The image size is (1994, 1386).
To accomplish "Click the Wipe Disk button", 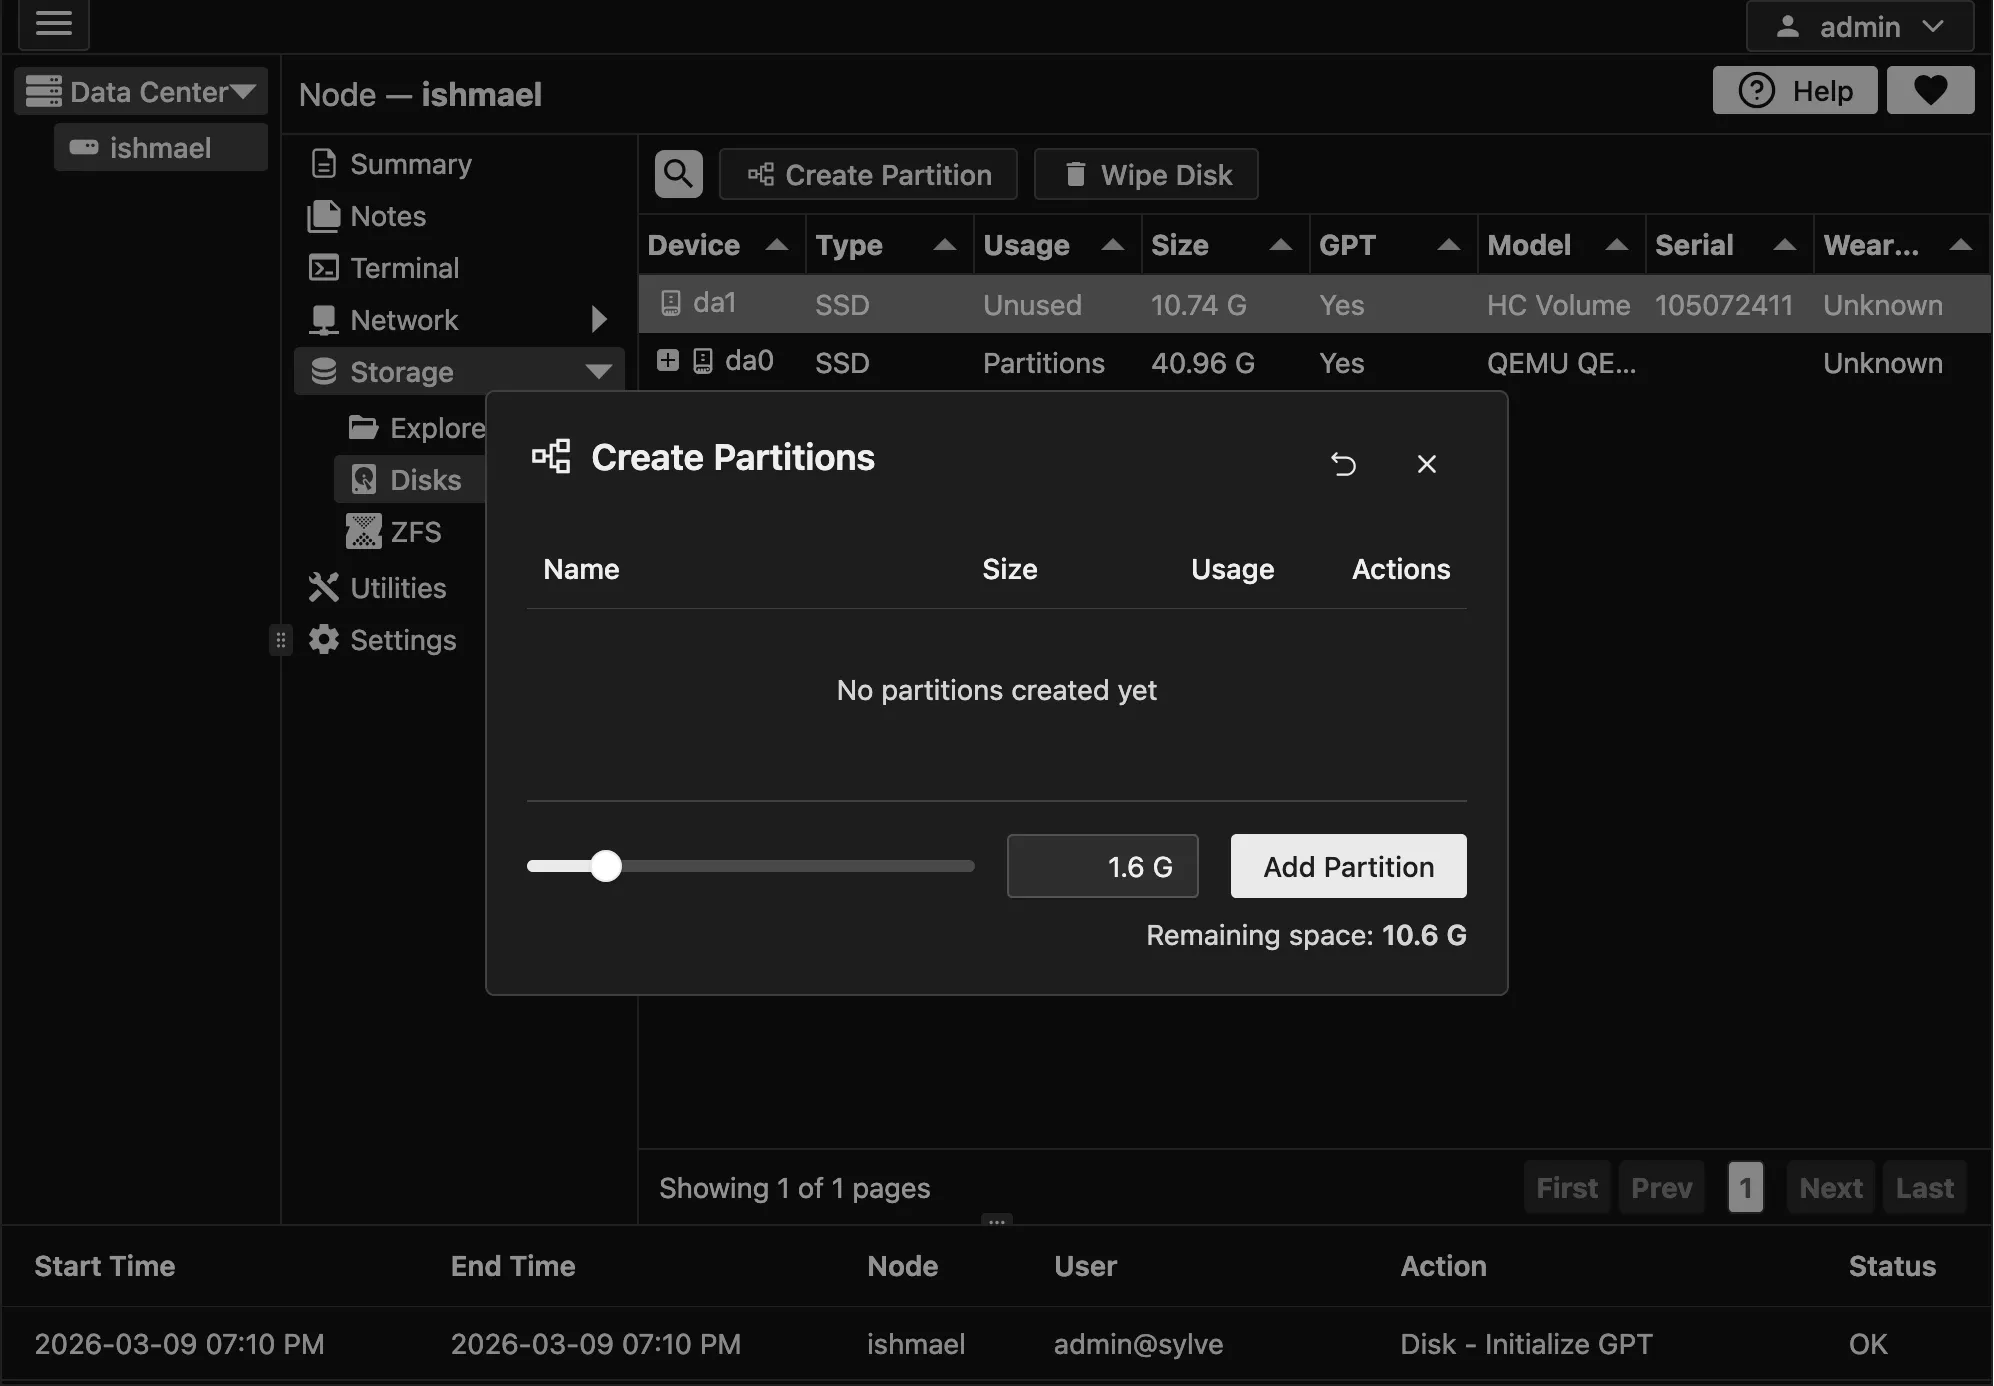I will tap(1146, 175).
